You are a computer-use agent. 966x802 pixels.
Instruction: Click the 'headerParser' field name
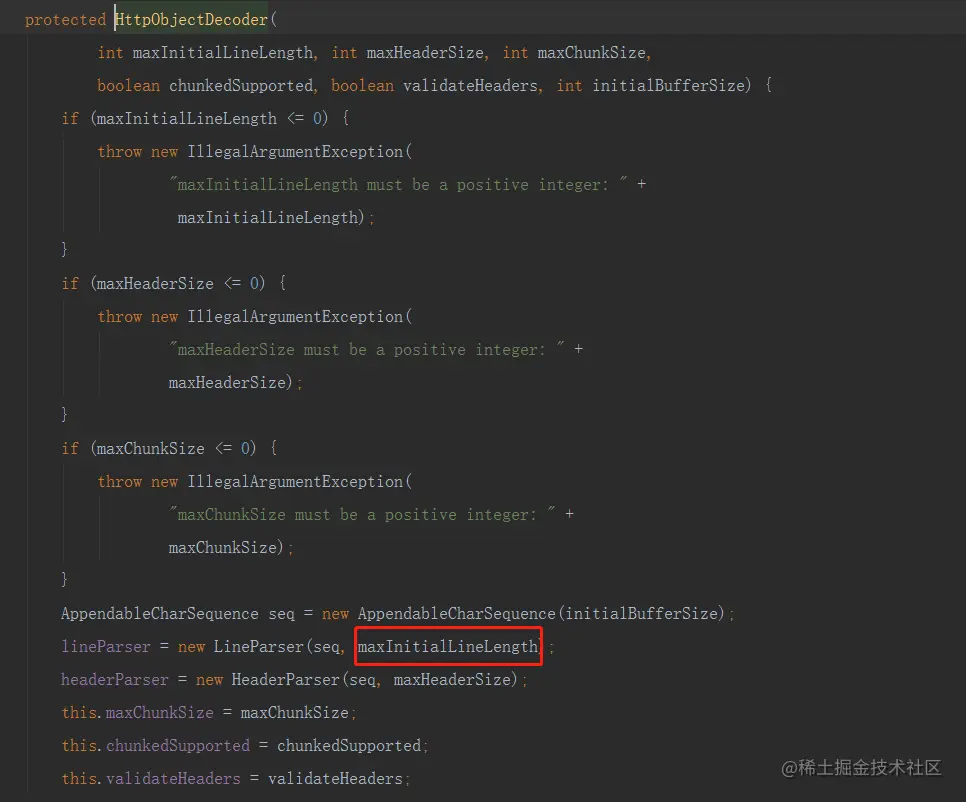[115, 679]
